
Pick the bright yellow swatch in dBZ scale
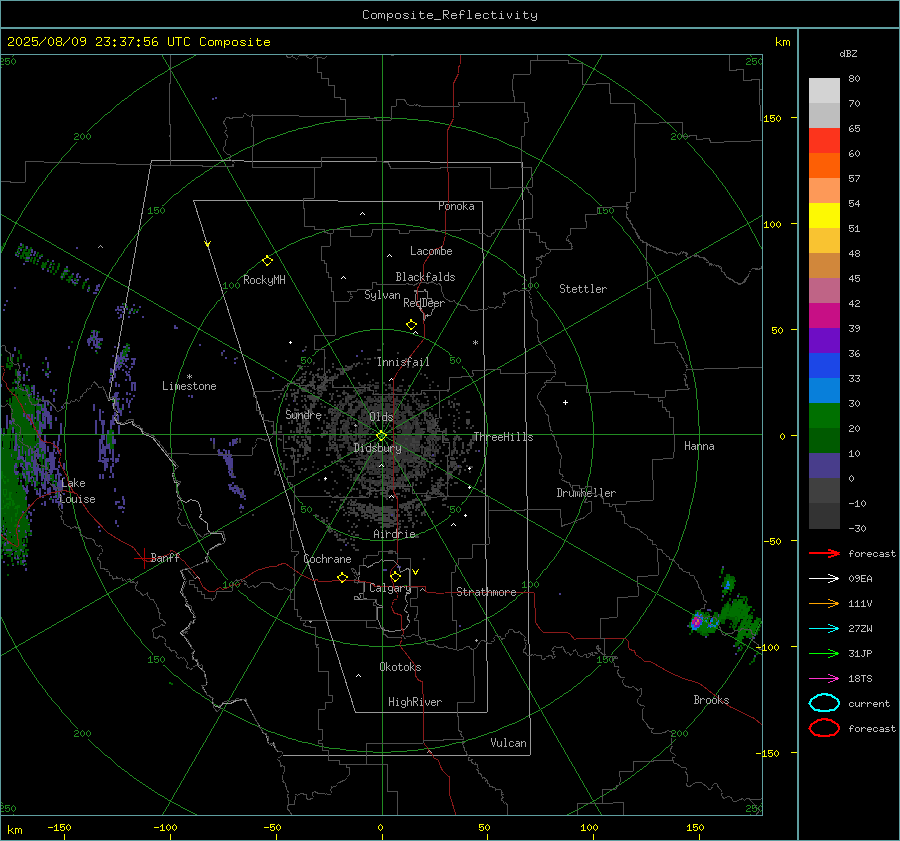click(824, 215)
